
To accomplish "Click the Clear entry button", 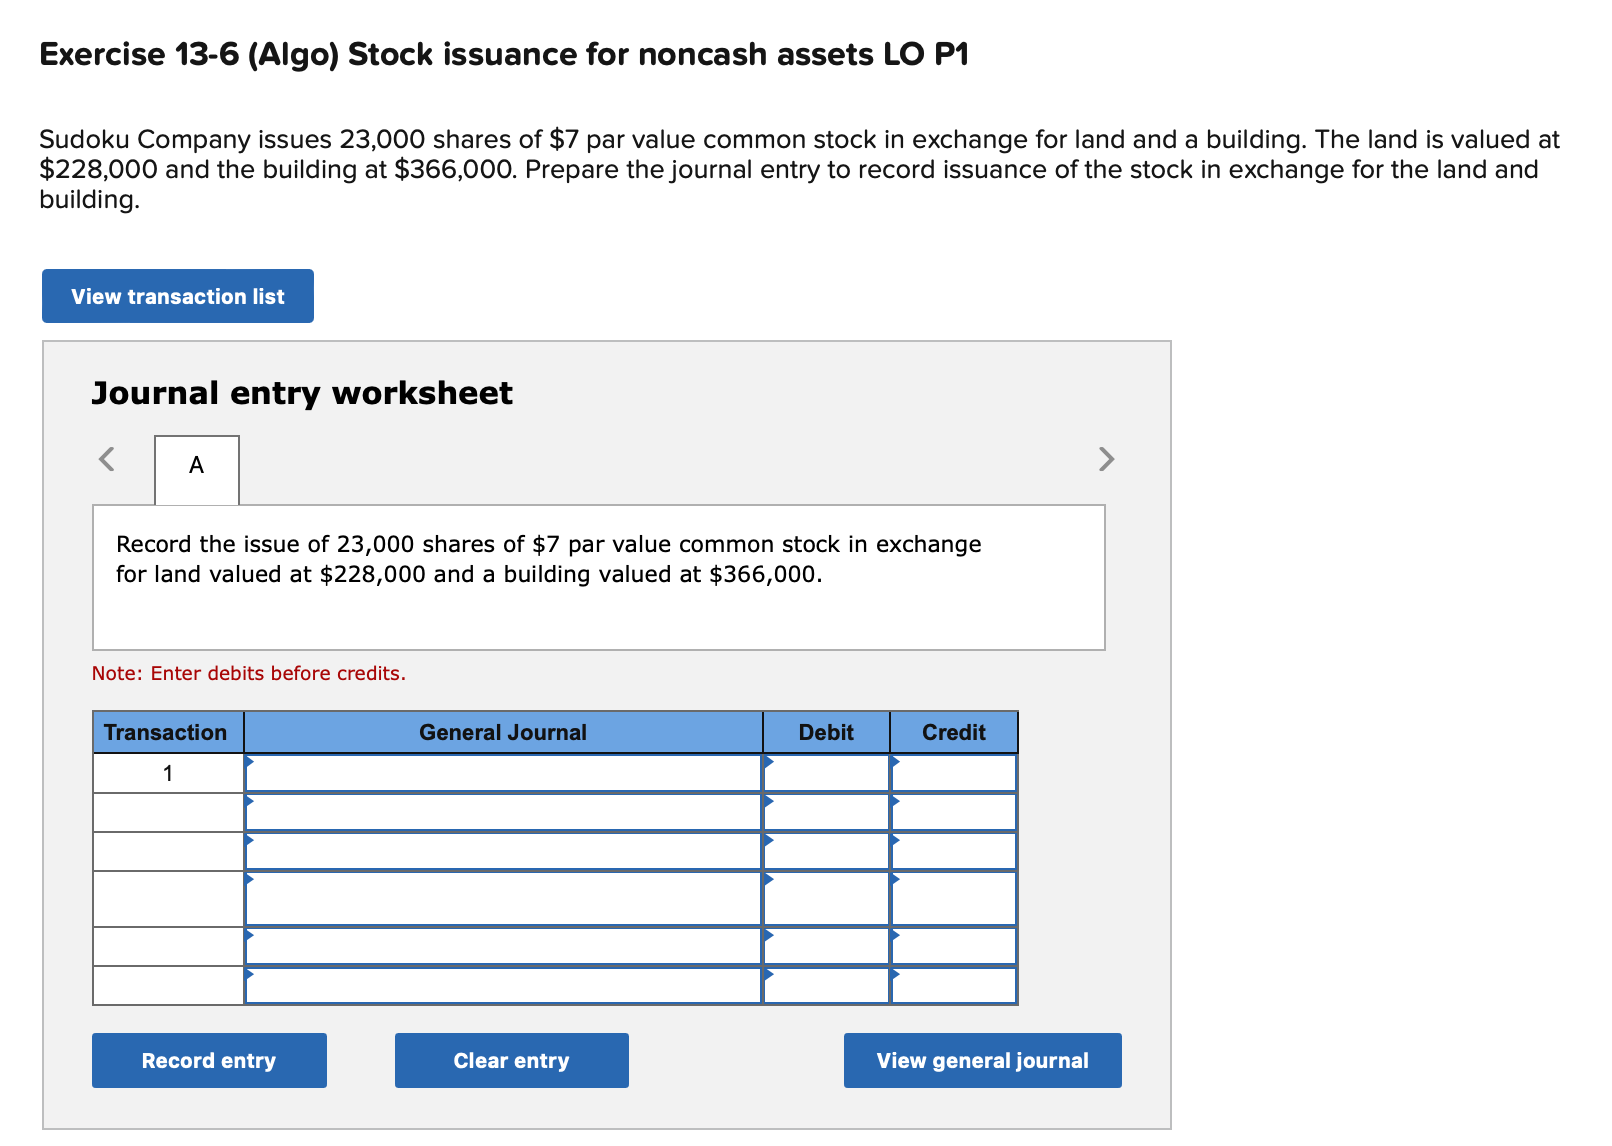I will [511, 1060].
